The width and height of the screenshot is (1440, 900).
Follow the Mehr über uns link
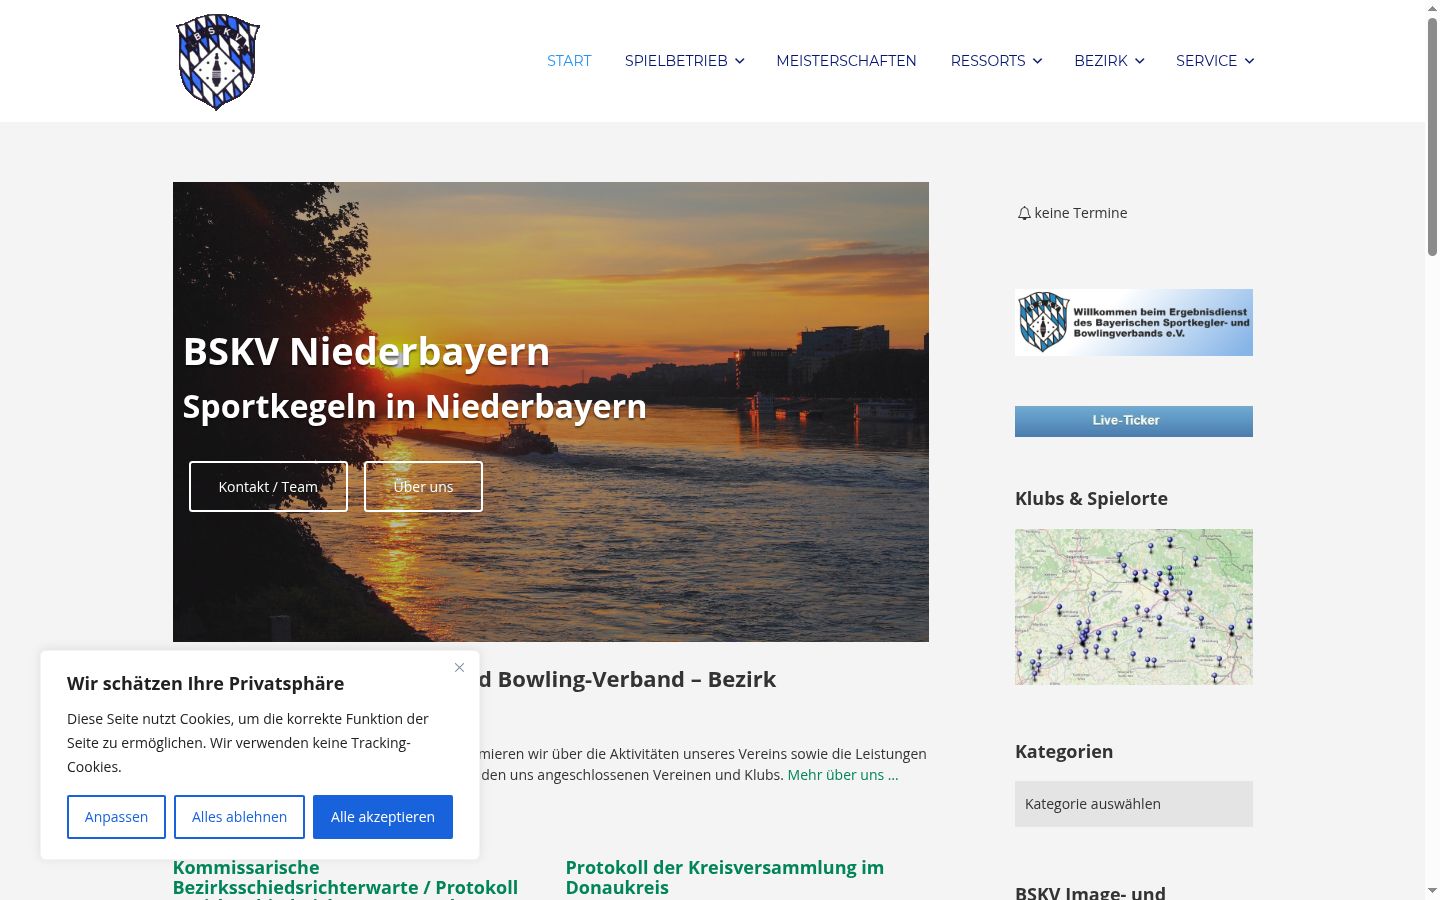pyautogui.click(x=843, y=775)
